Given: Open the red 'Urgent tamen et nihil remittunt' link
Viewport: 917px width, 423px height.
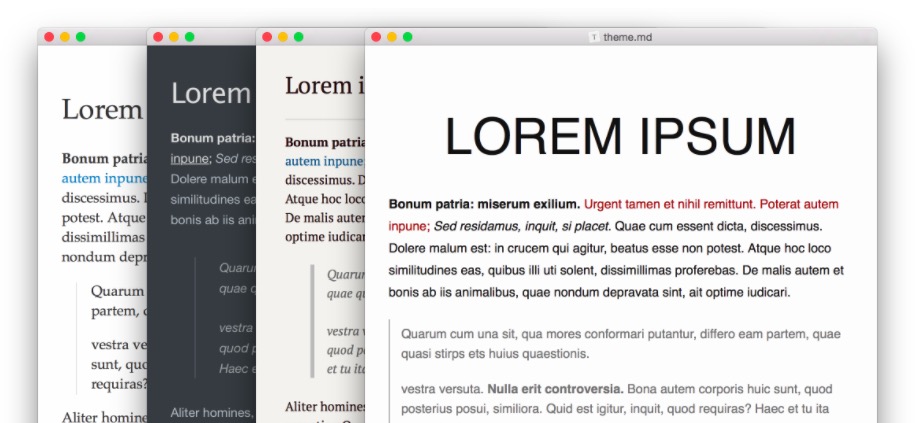Looking at the screenshot, I should click(670, 204).
